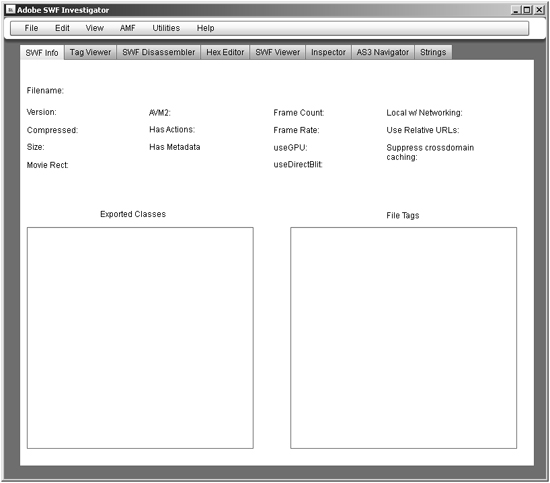Click the Local w/ Networking label

424,113
